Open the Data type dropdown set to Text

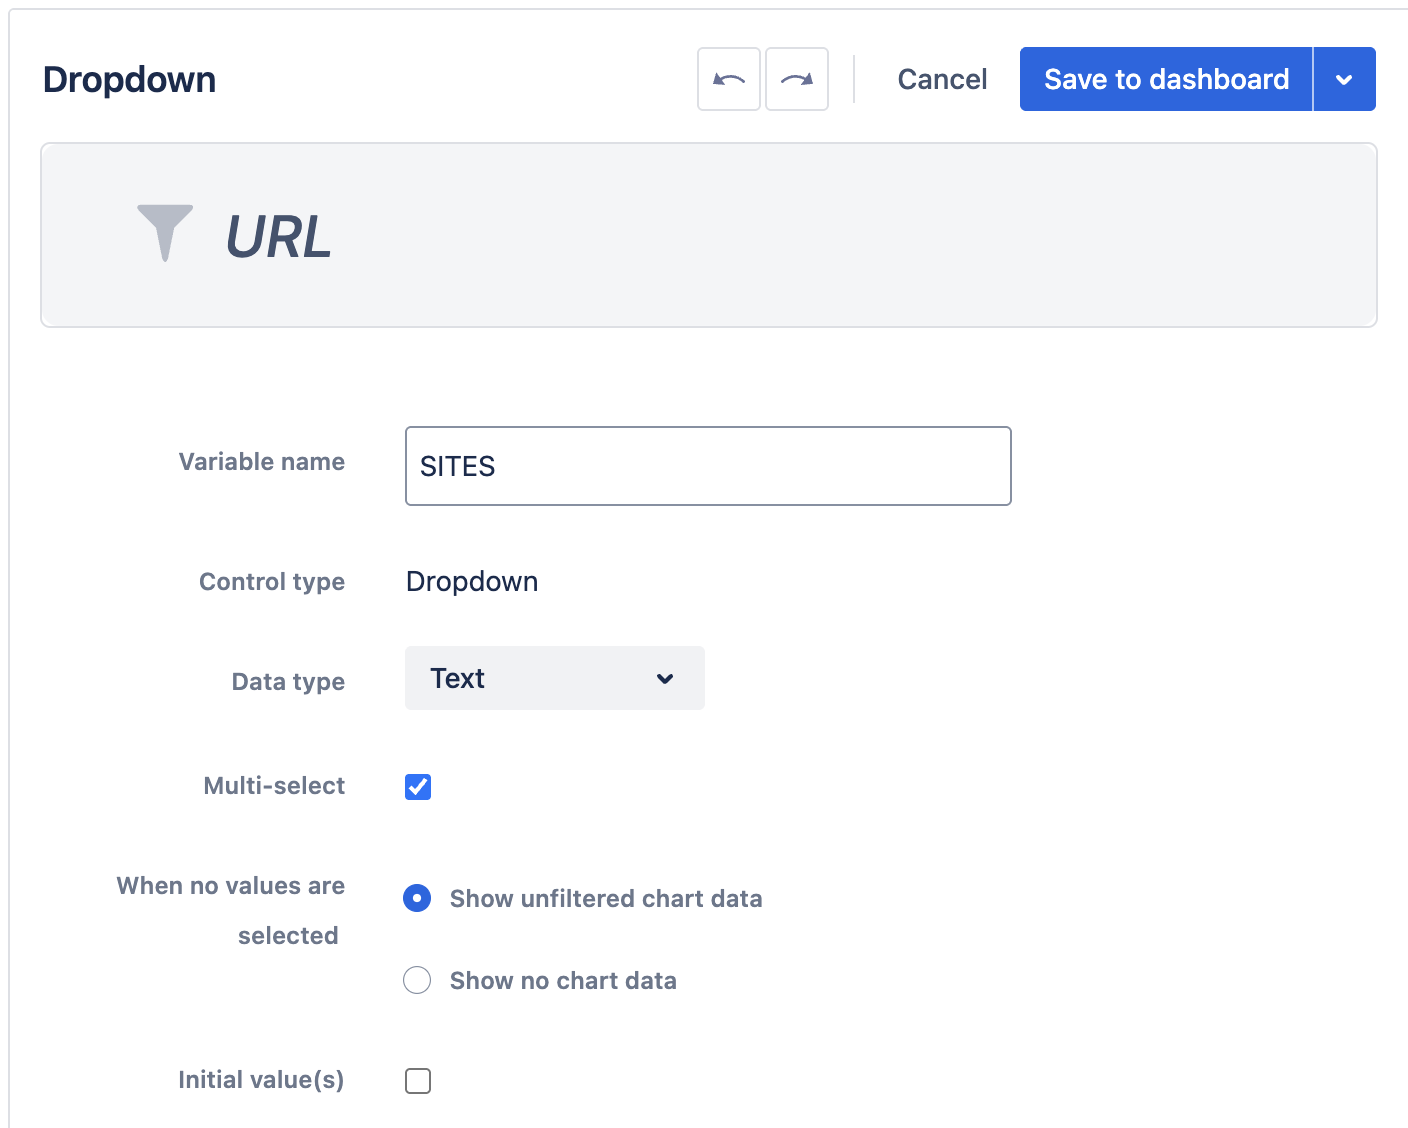(x=555, y=678)
